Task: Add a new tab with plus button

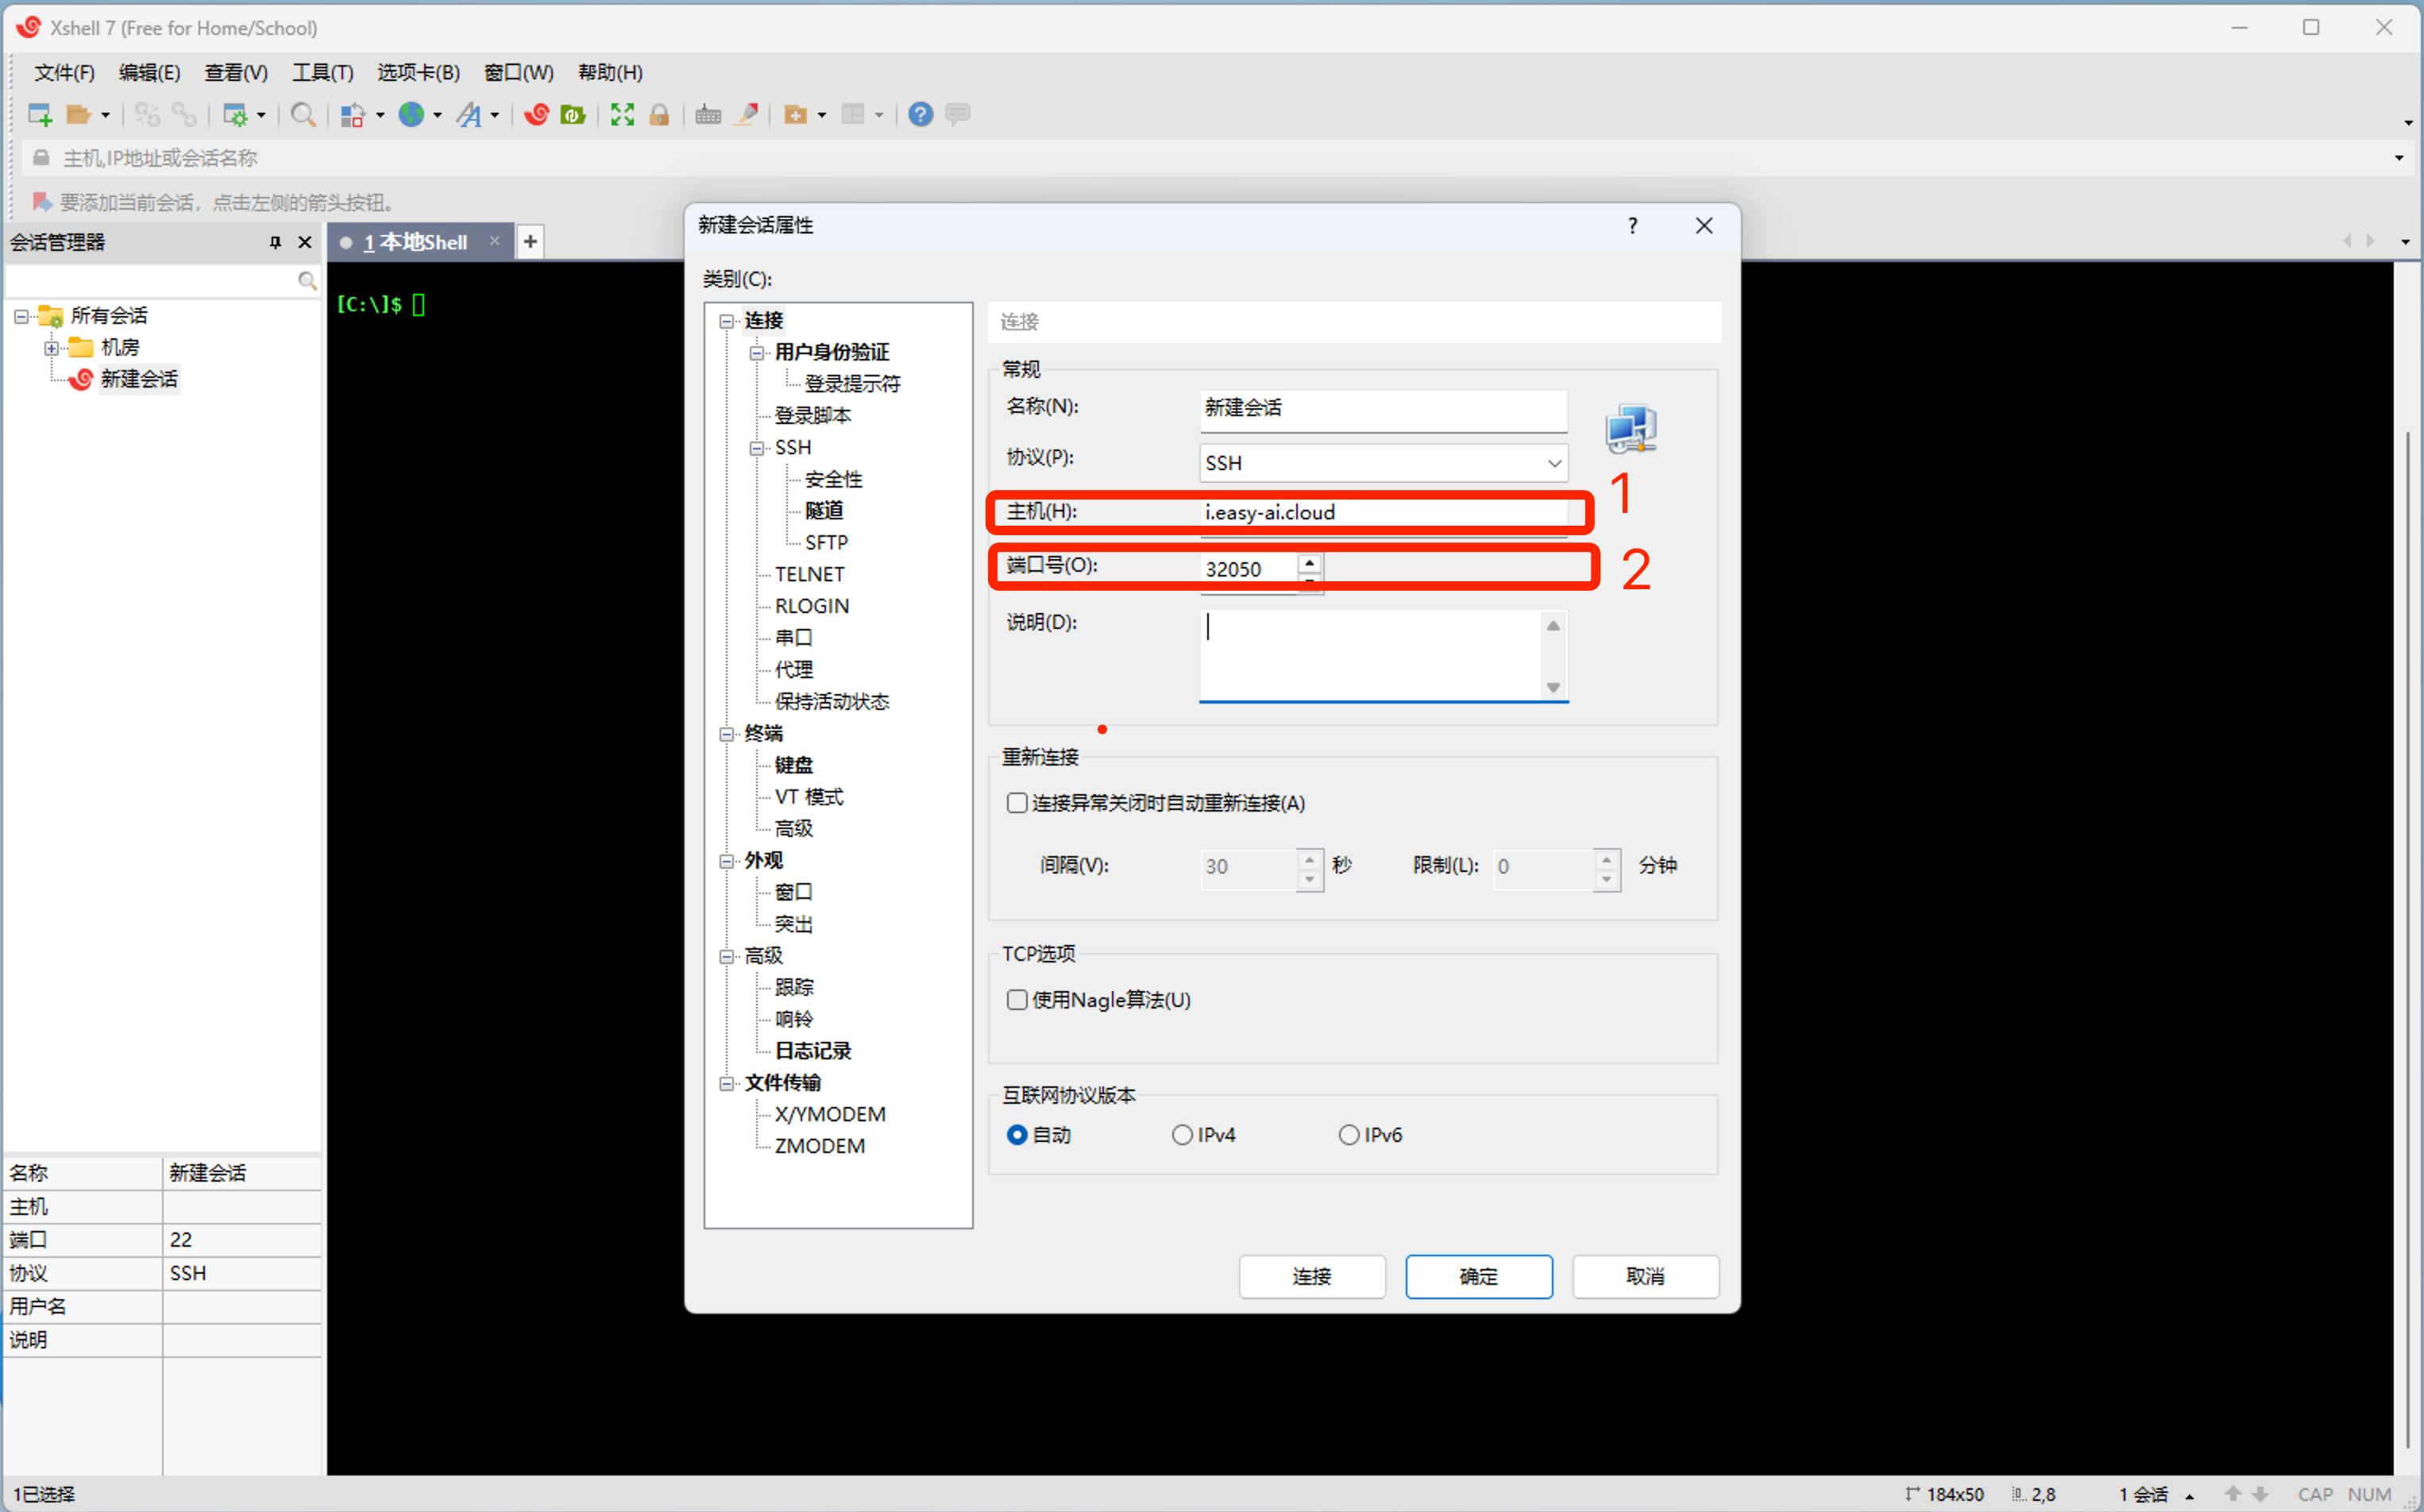Action: pyautogui.click(x=530, y=241)
